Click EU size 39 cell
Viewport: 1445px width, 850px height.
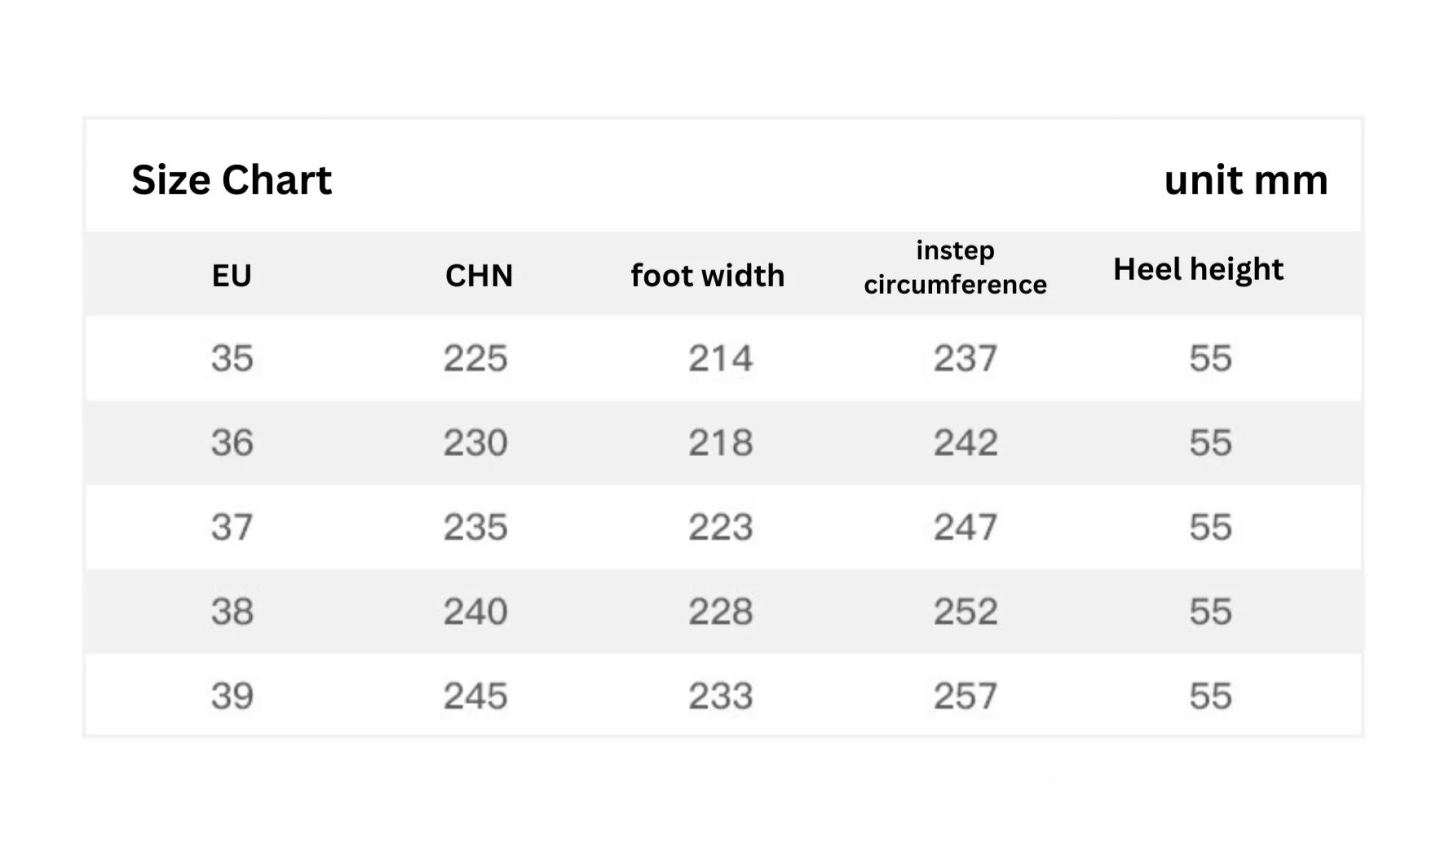click(x=232, y=696)
